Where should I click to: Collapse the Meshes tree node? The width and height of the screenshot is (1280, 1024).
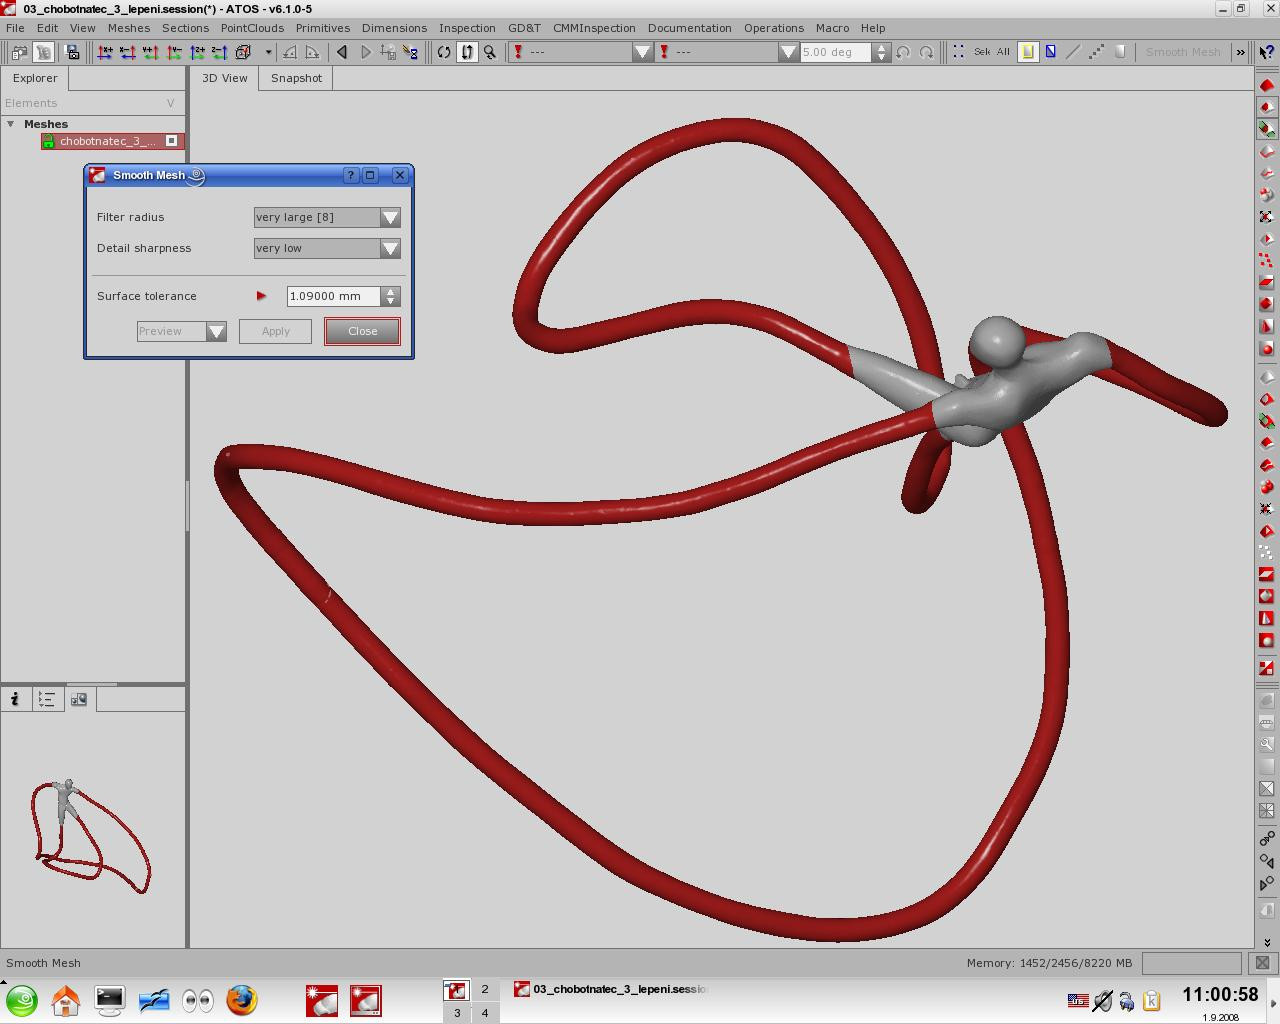coord(11,124)
